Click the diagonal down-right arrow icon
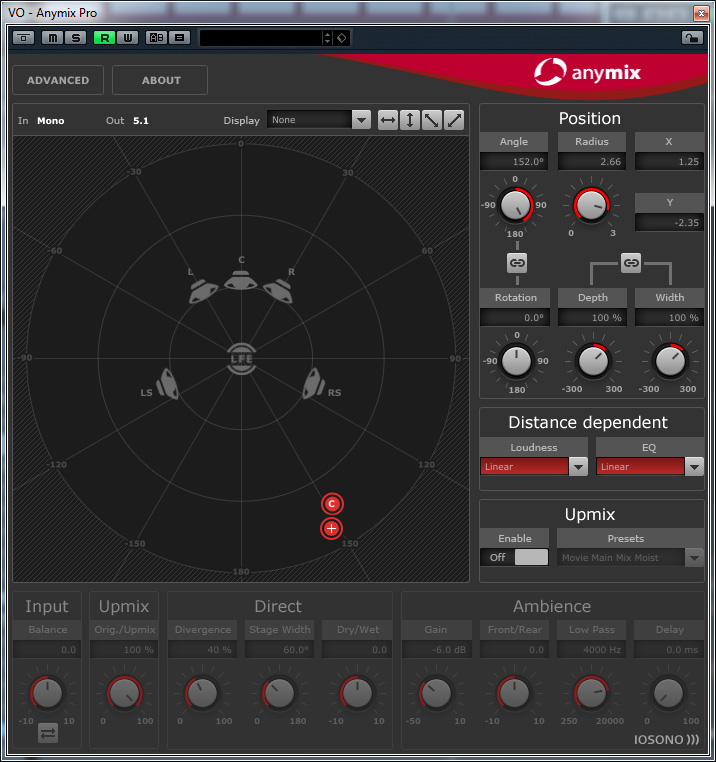The width and height of the screenshot is (716, 762). pos(432,120)
